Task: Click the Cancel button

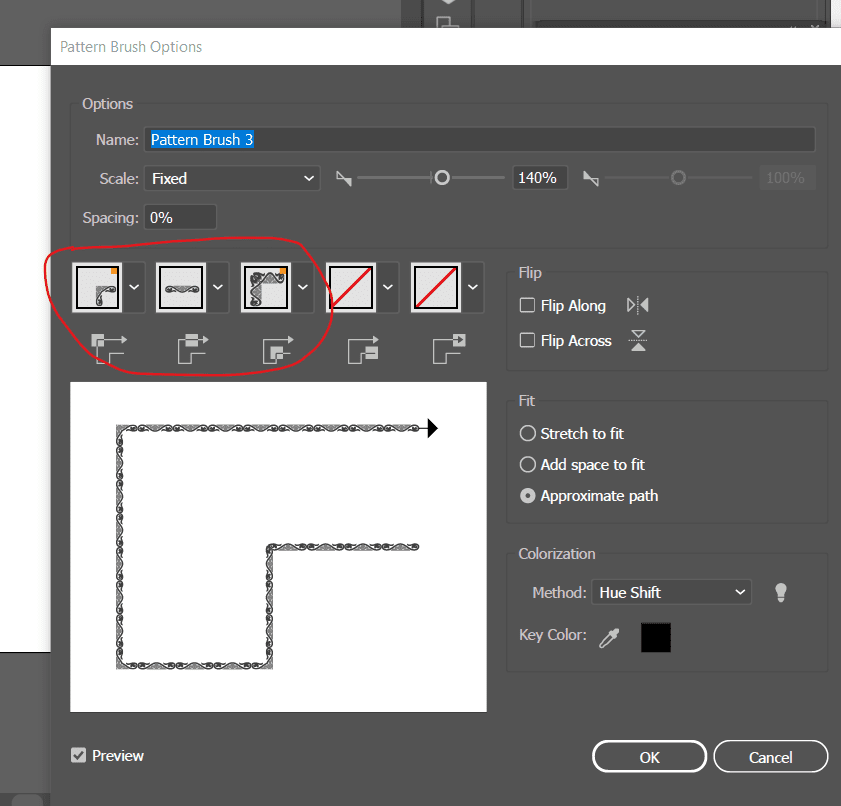Action: coord(771,757)
